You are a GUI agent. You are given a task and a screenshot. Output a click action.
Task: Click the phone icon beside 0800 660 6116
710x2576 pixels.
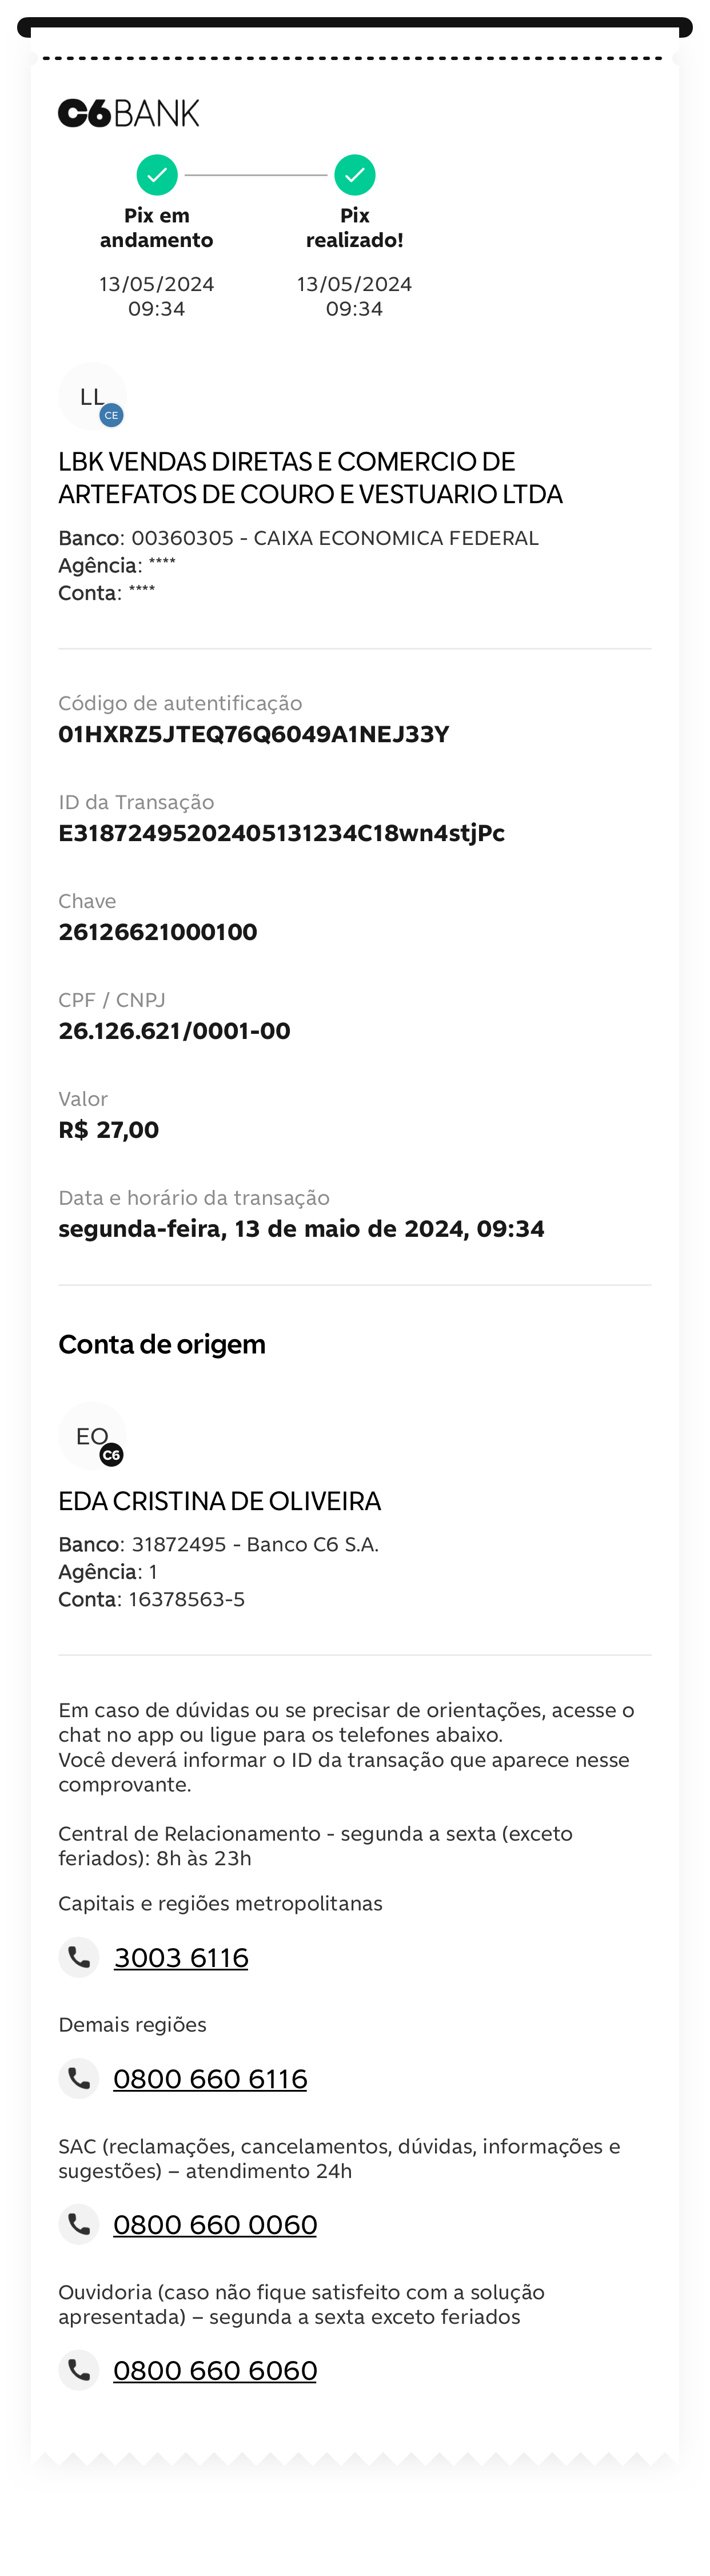tap(79, 2078)
